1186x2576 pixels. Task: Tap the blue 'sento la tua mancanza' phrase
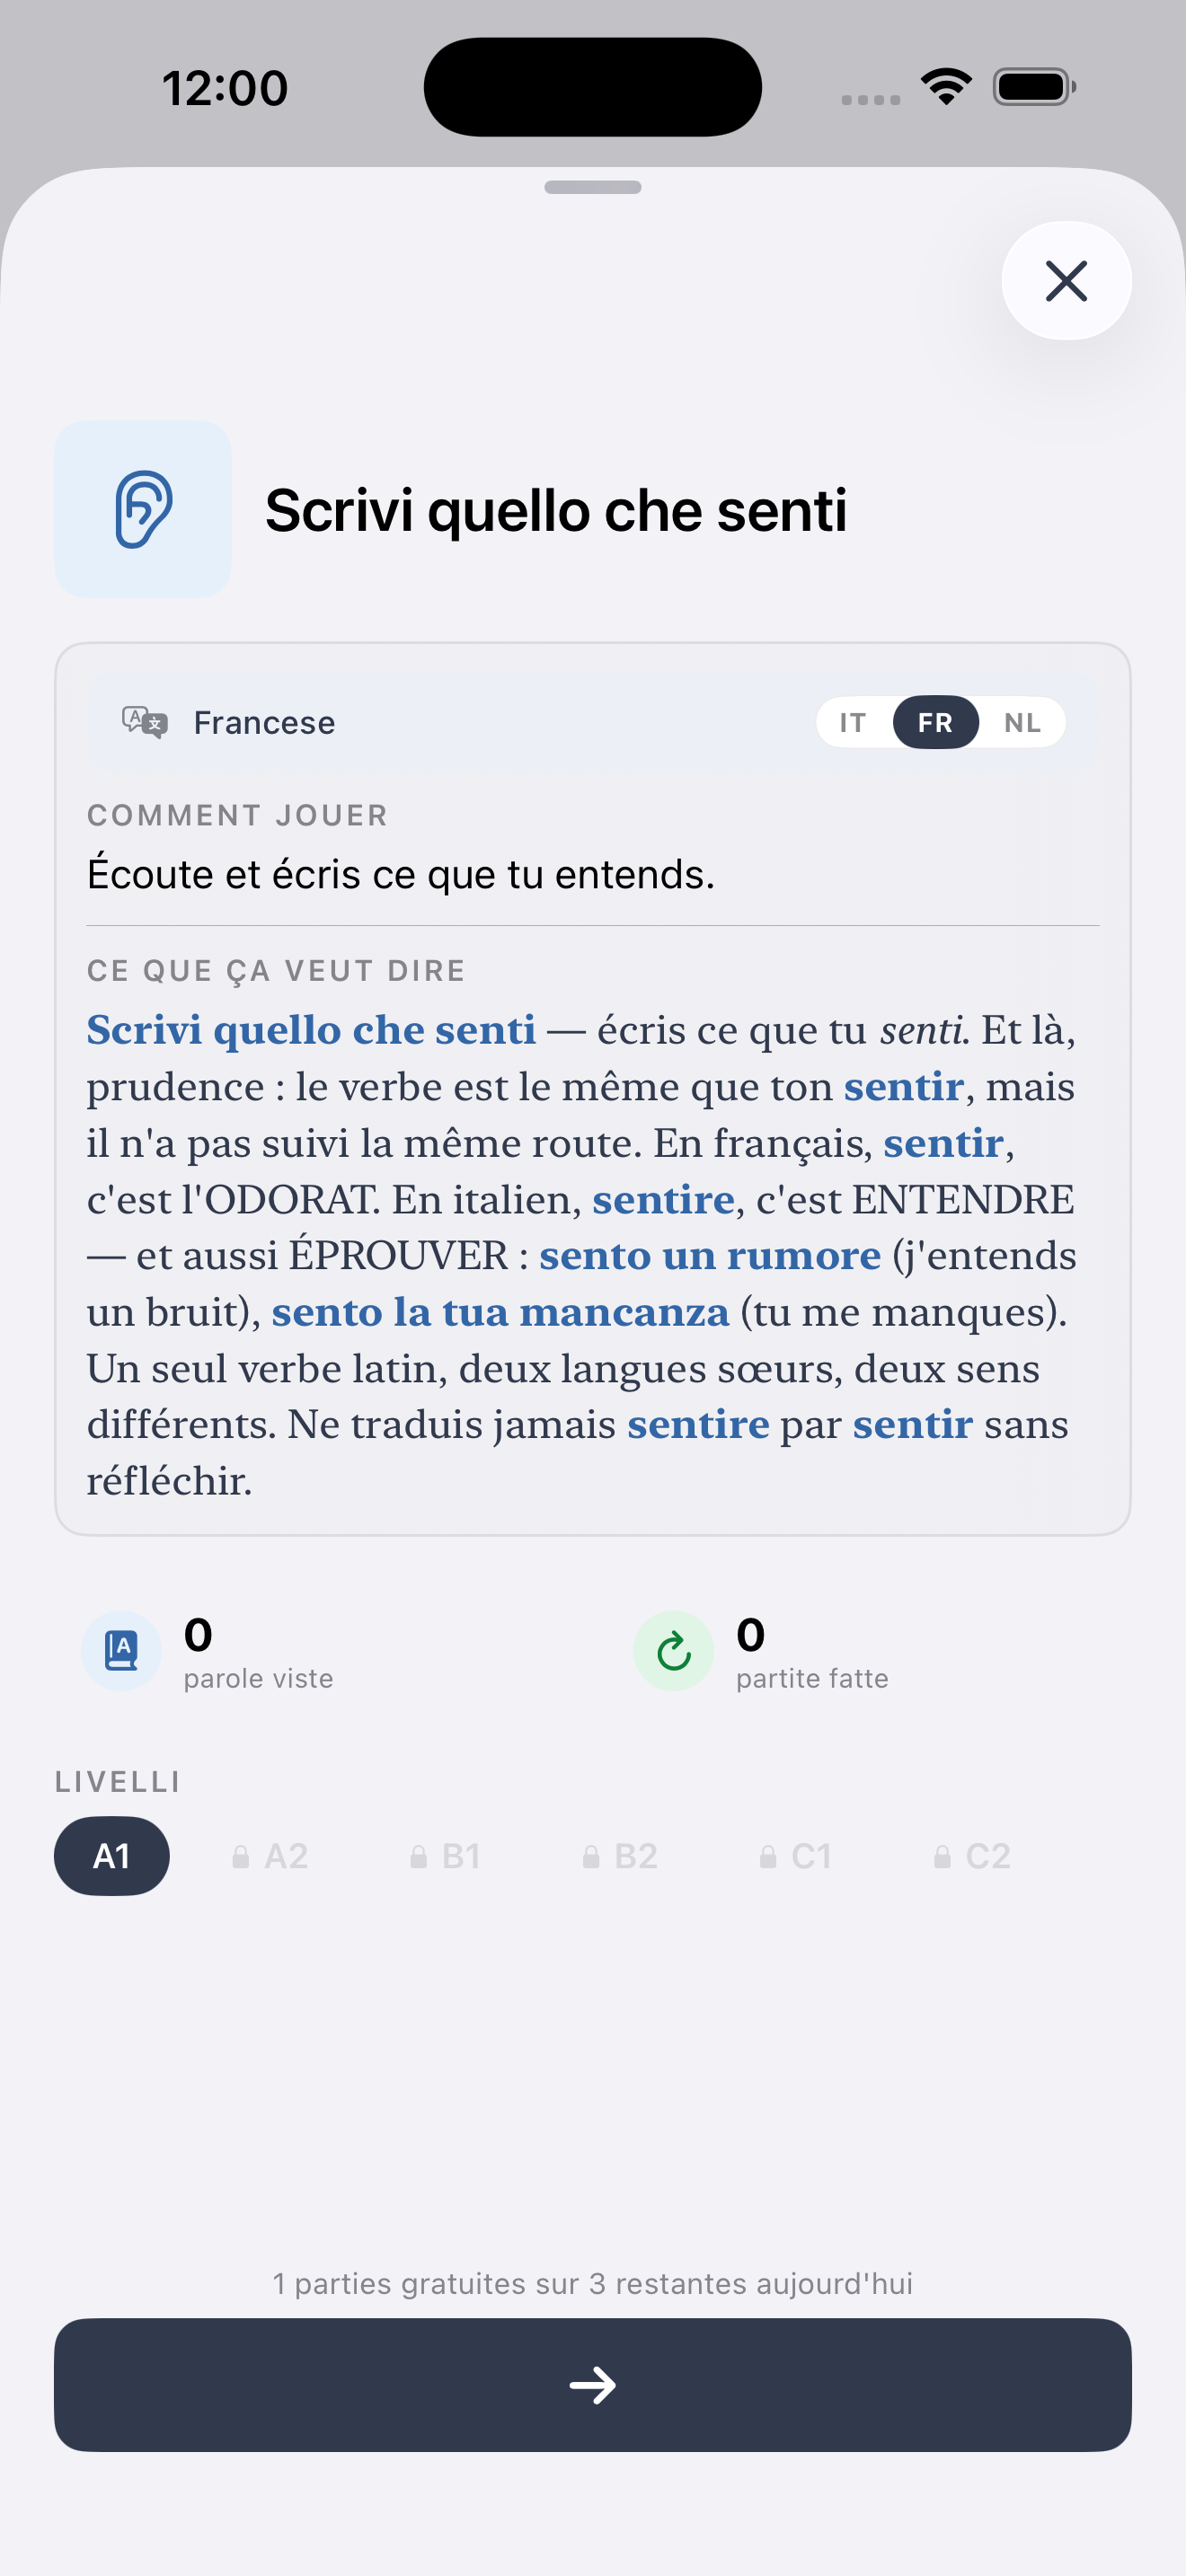point(500,1312)
